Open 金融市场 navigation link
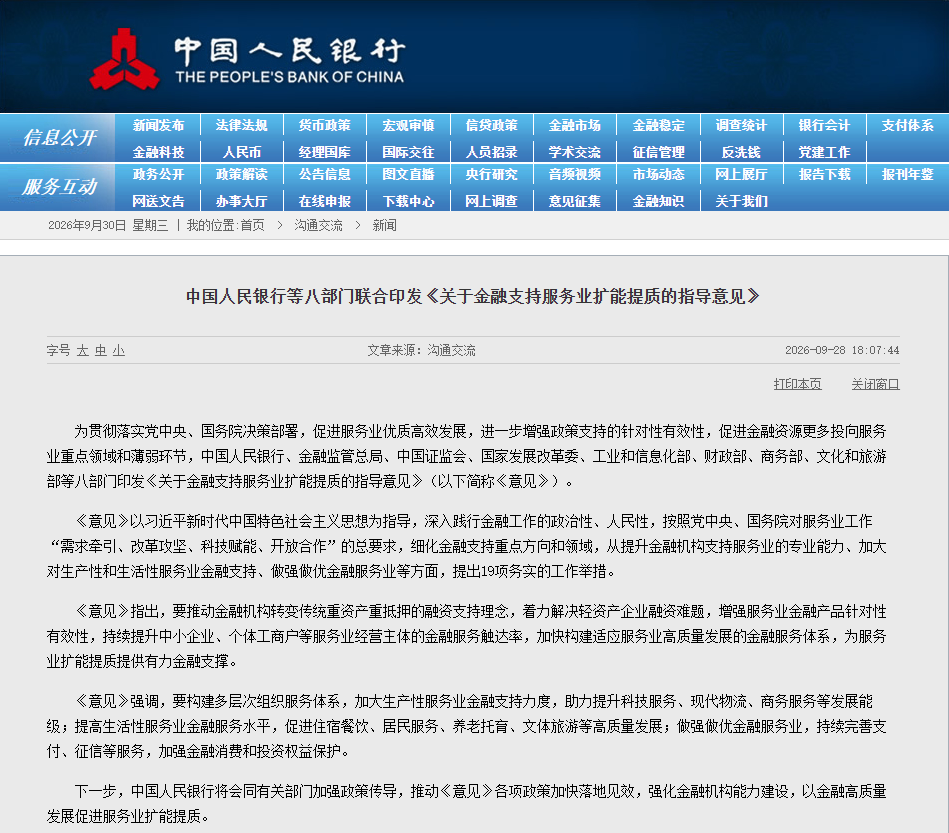This screenshot has height=833, width=949. pyautogui.click(x=574, y=125)
